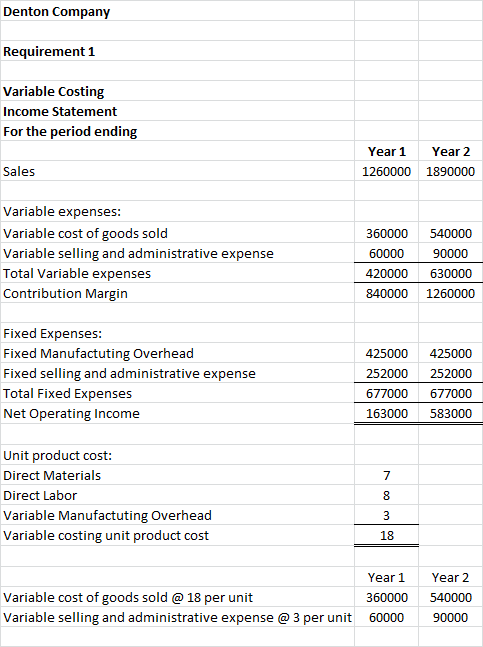Select the 'For the period ending' cell
Screen dimensions: 483x647
pos(177,131)
